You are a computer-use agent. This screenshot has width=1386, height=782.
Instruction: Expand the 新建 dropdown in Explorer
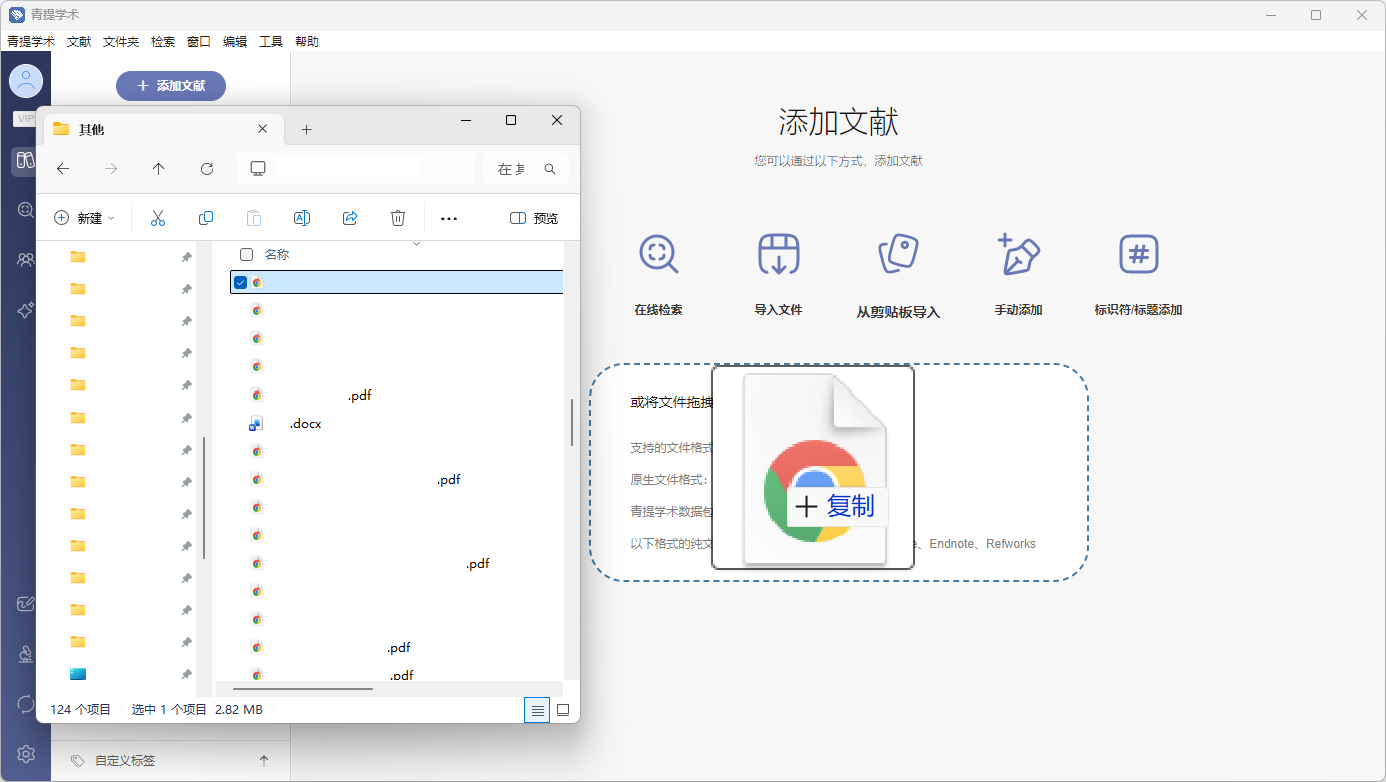(84, 218)
